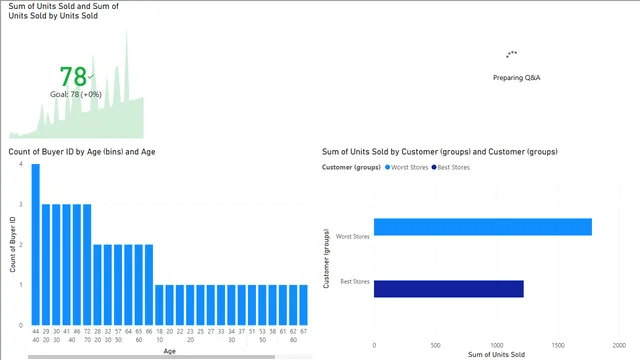
Task: Select the column bar for age 61
Action: click(x=283, y=305)
